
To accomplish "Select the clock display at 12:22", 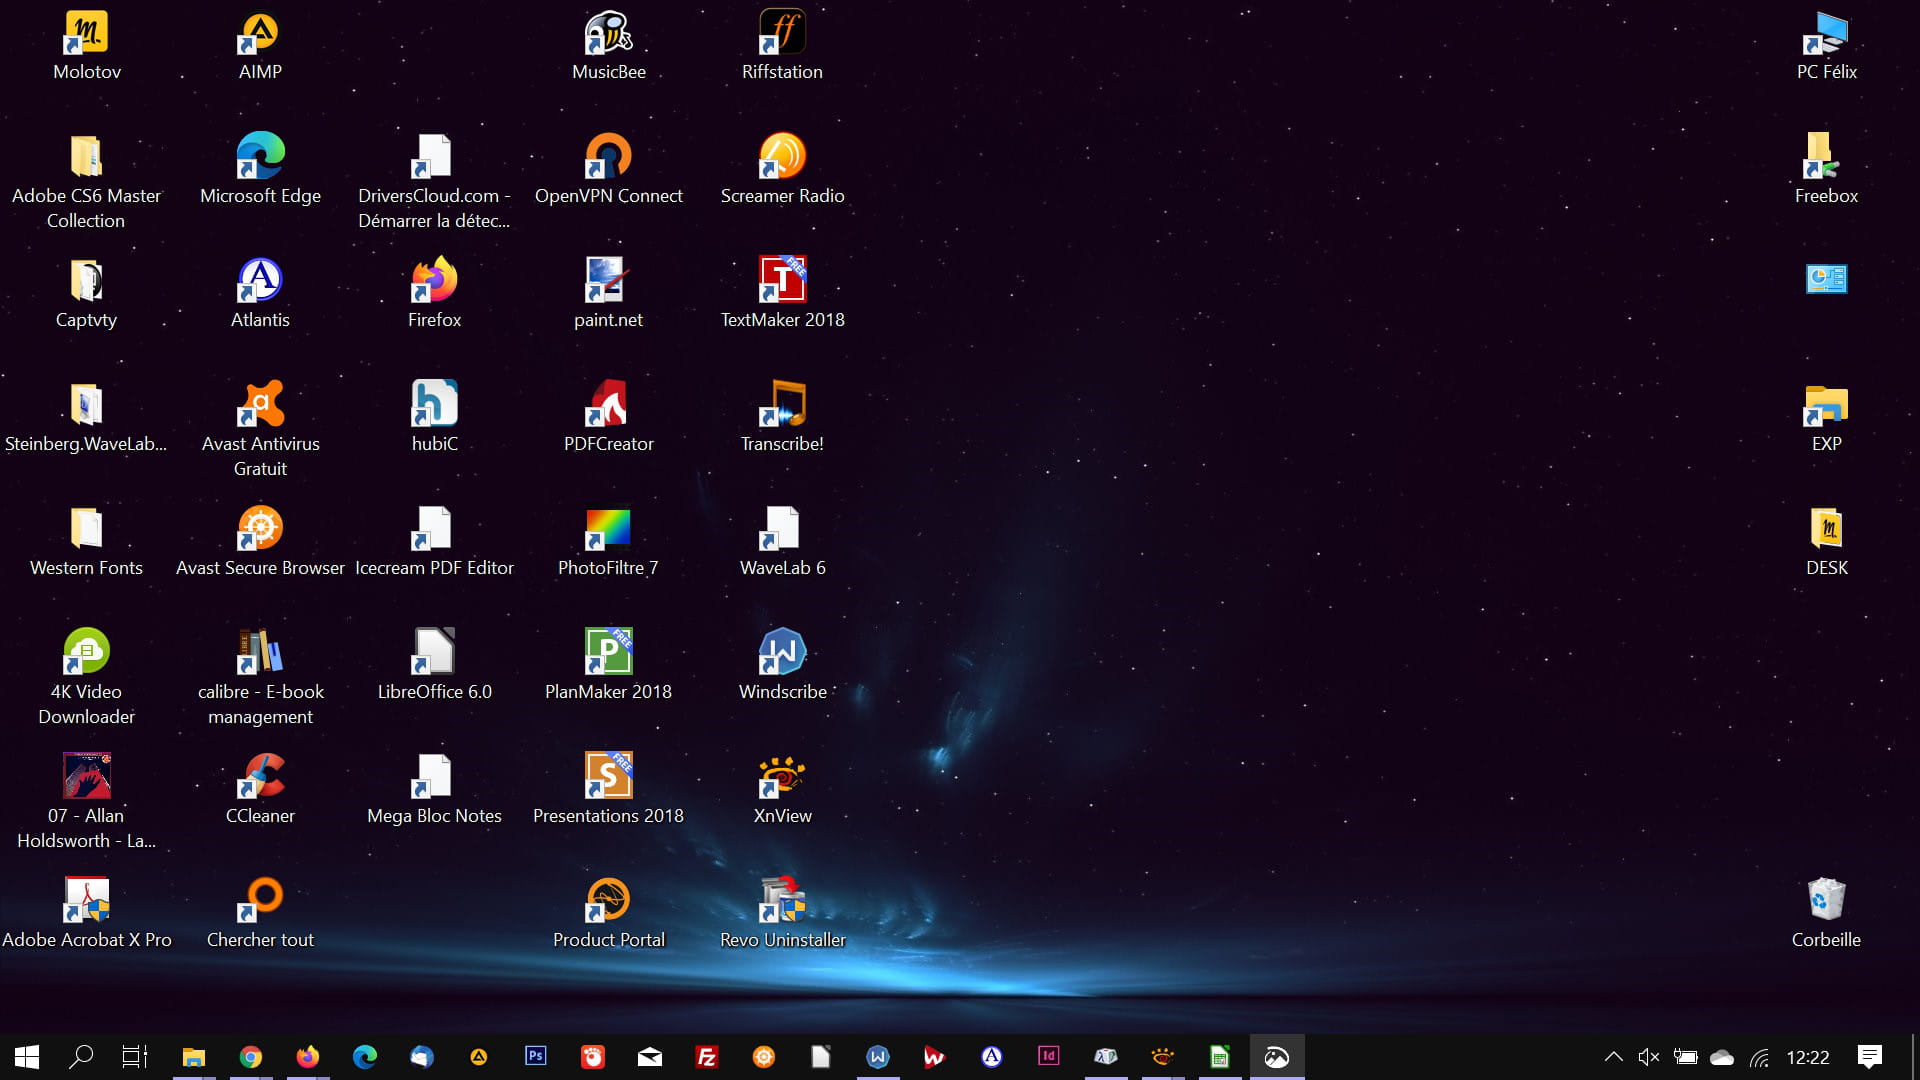I will [x=1820, y=1056].
